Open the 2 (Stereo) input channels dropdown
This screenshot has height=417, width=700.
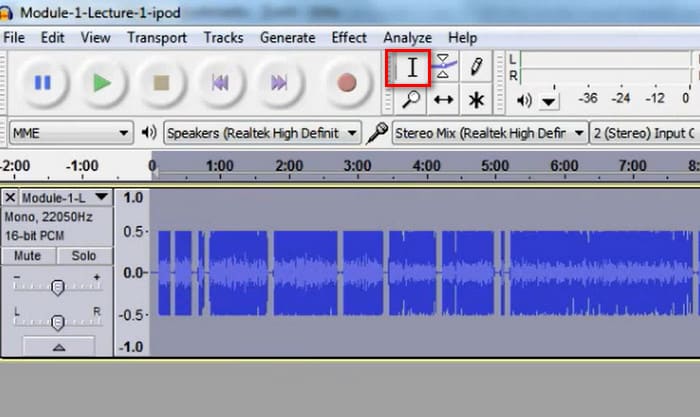pos(645,133)
